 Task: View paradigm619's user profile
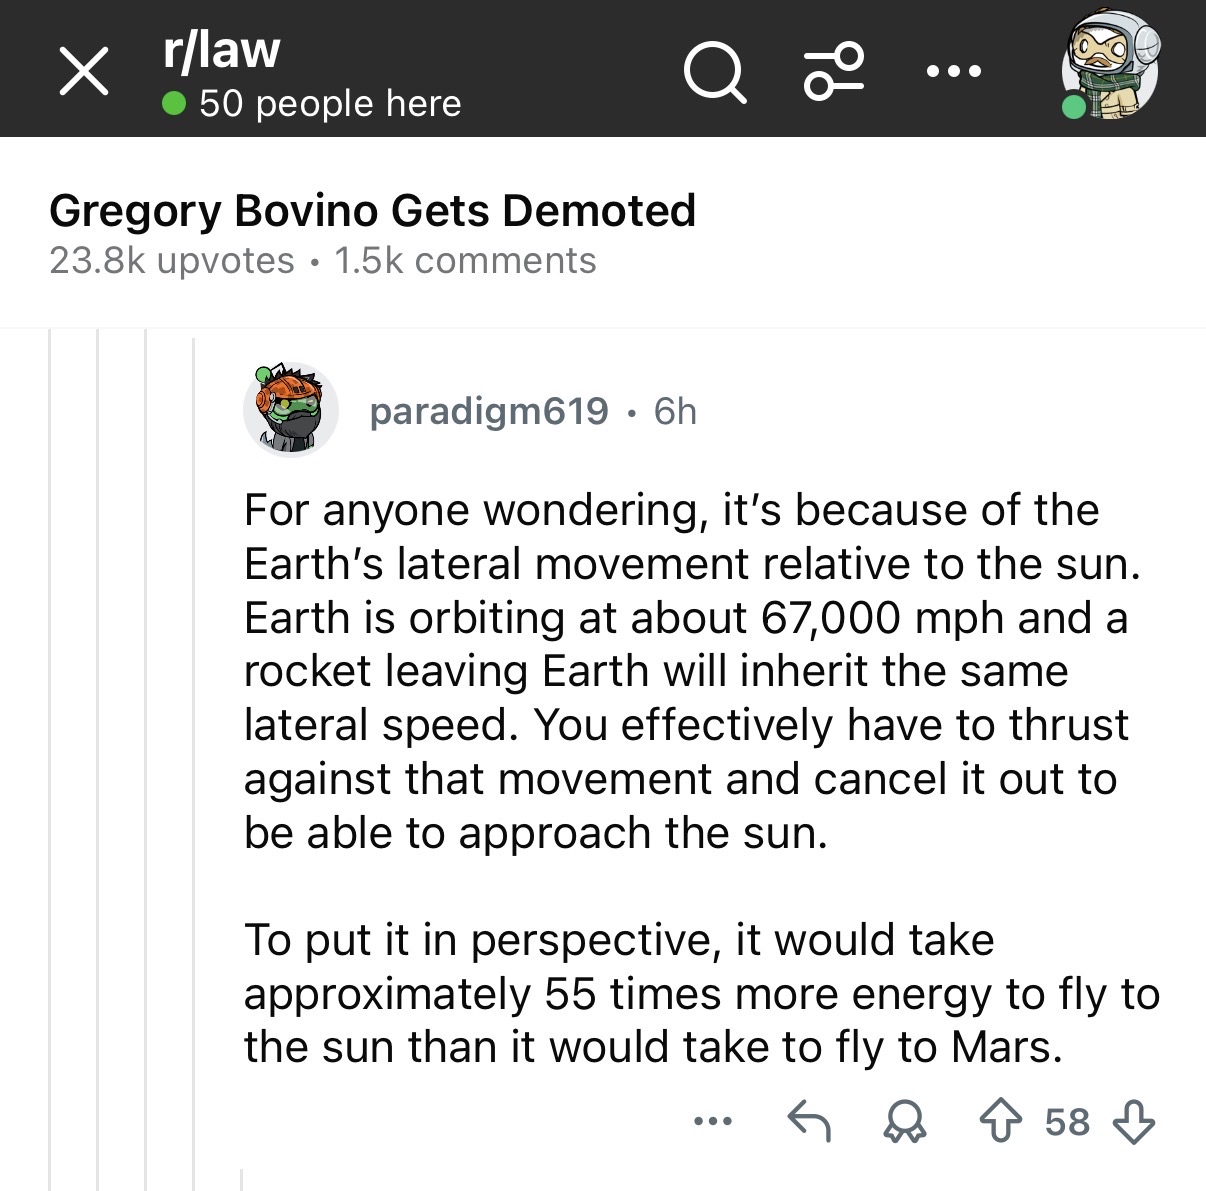[488, 411]
